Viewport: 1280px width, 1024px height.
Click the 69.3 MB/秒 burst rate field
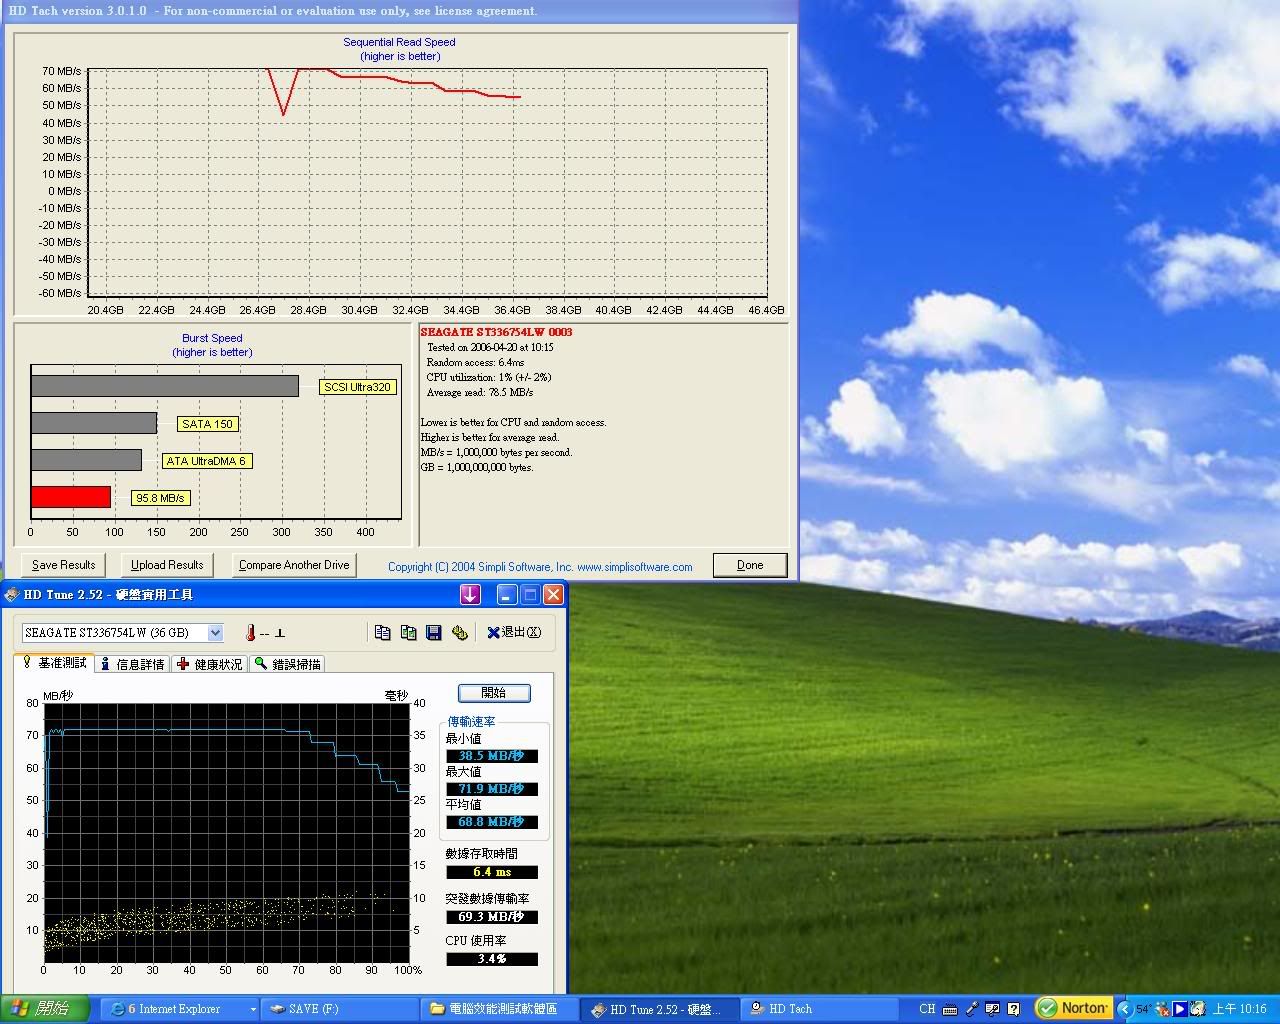pos(492,917)
